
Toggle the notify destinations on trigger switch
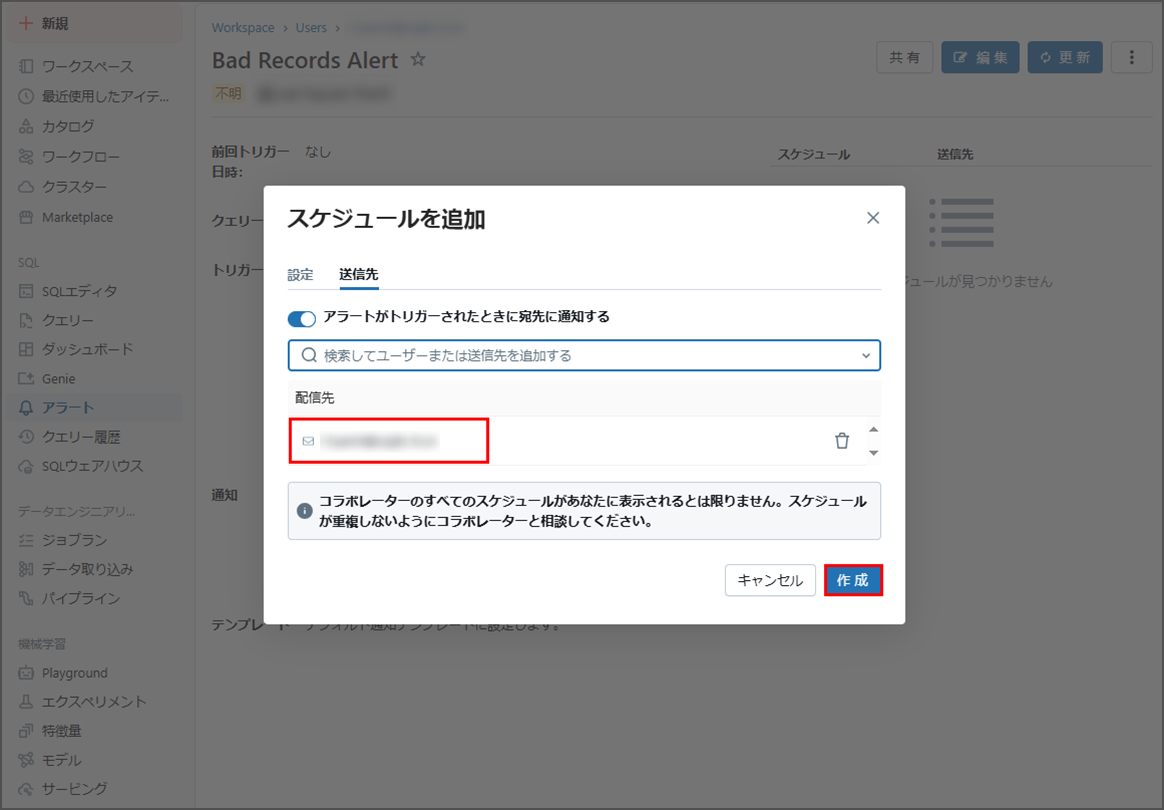point(301,318)
